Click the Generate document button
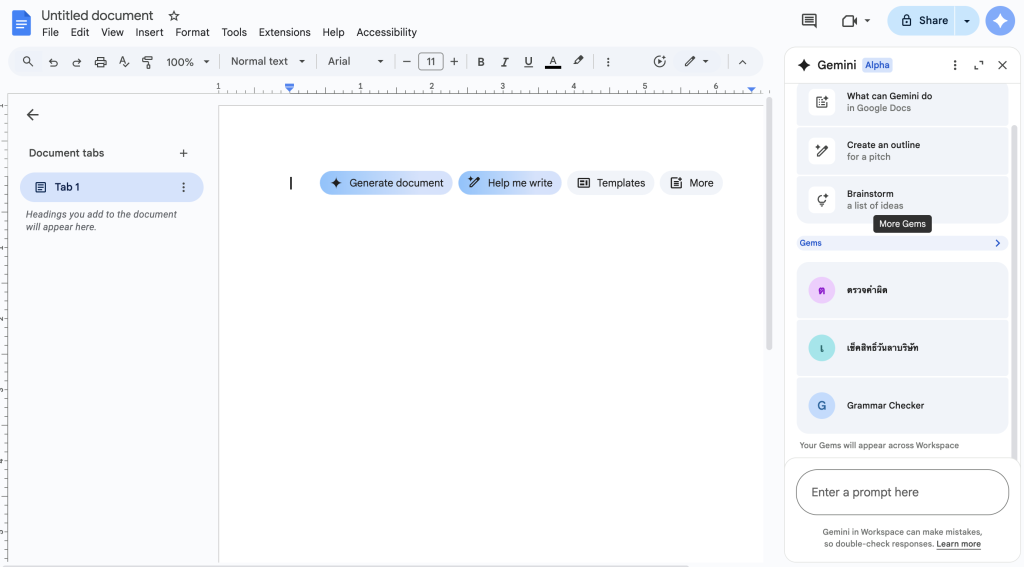This screenshot has width=1024, height=567. click(x=386, y=183)
